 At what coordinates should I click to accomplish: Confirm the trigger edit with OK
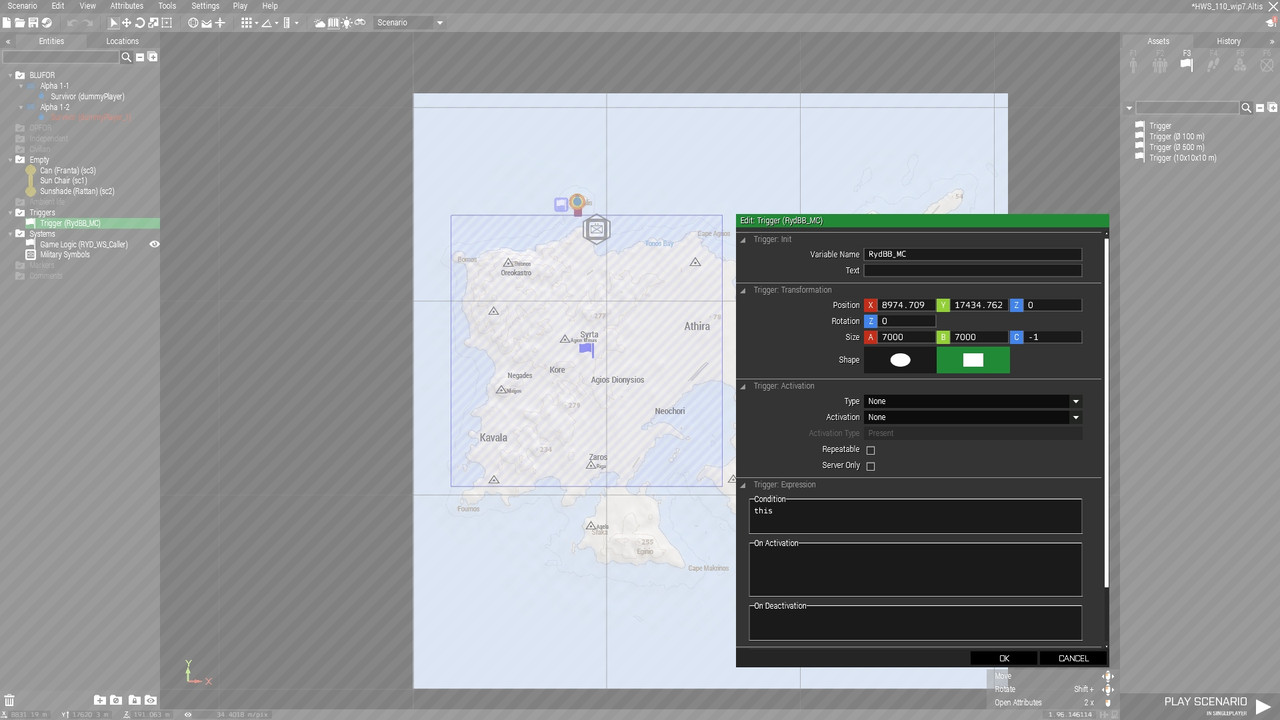click(1004, 658)
